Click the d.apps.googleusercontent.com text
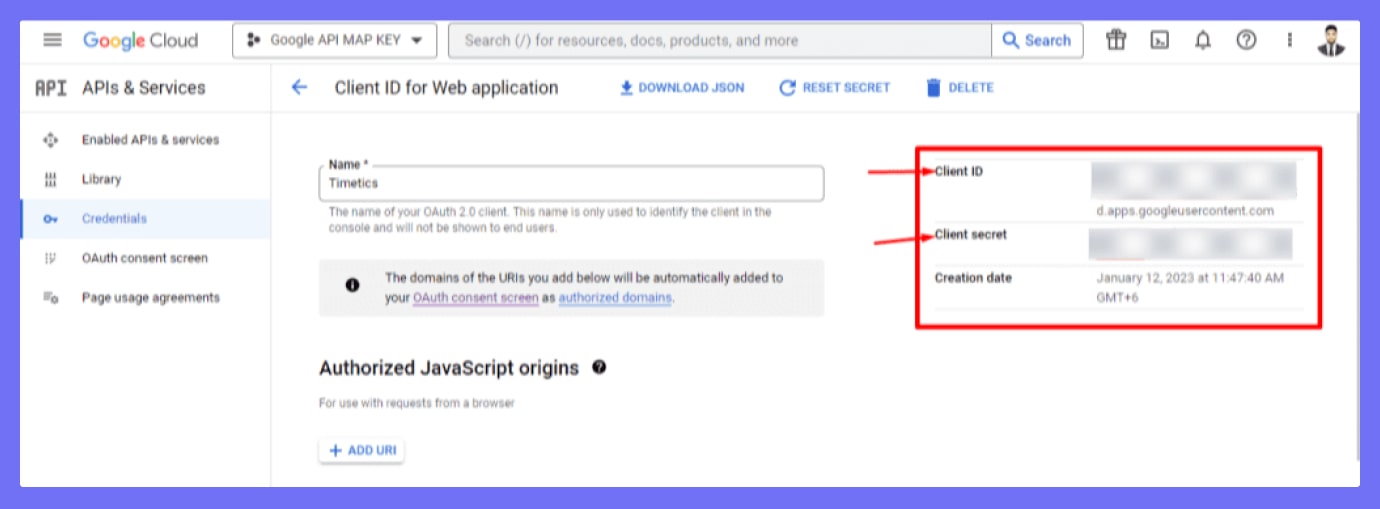This screenshot has height=509, width=1380. point(1185,211)
